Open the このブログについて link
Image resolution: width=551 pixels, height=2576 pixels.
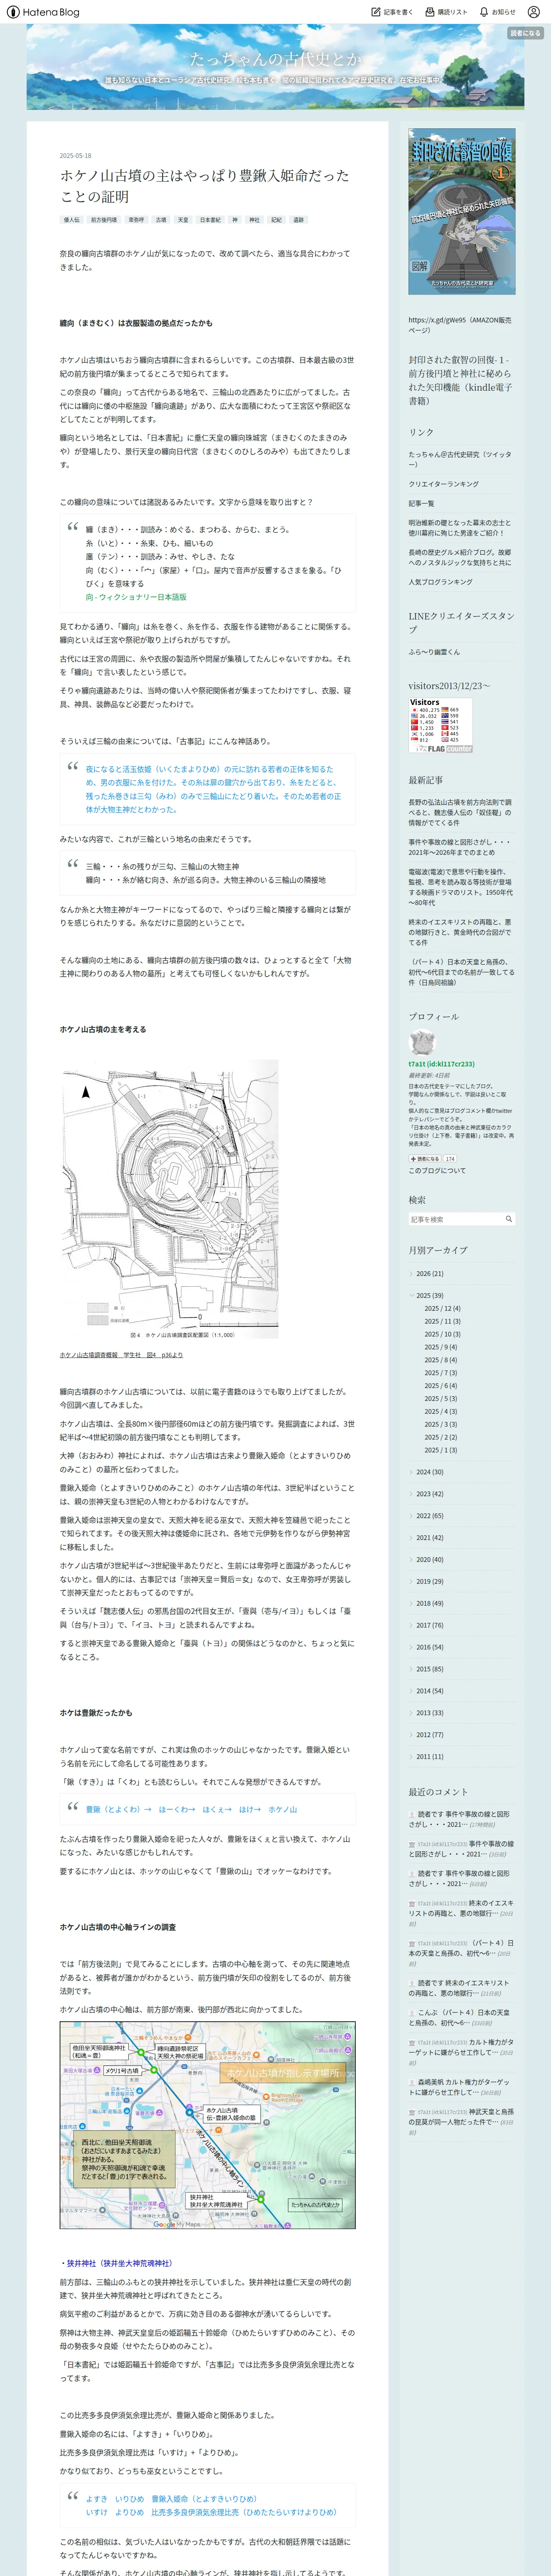coord(437,1170)
